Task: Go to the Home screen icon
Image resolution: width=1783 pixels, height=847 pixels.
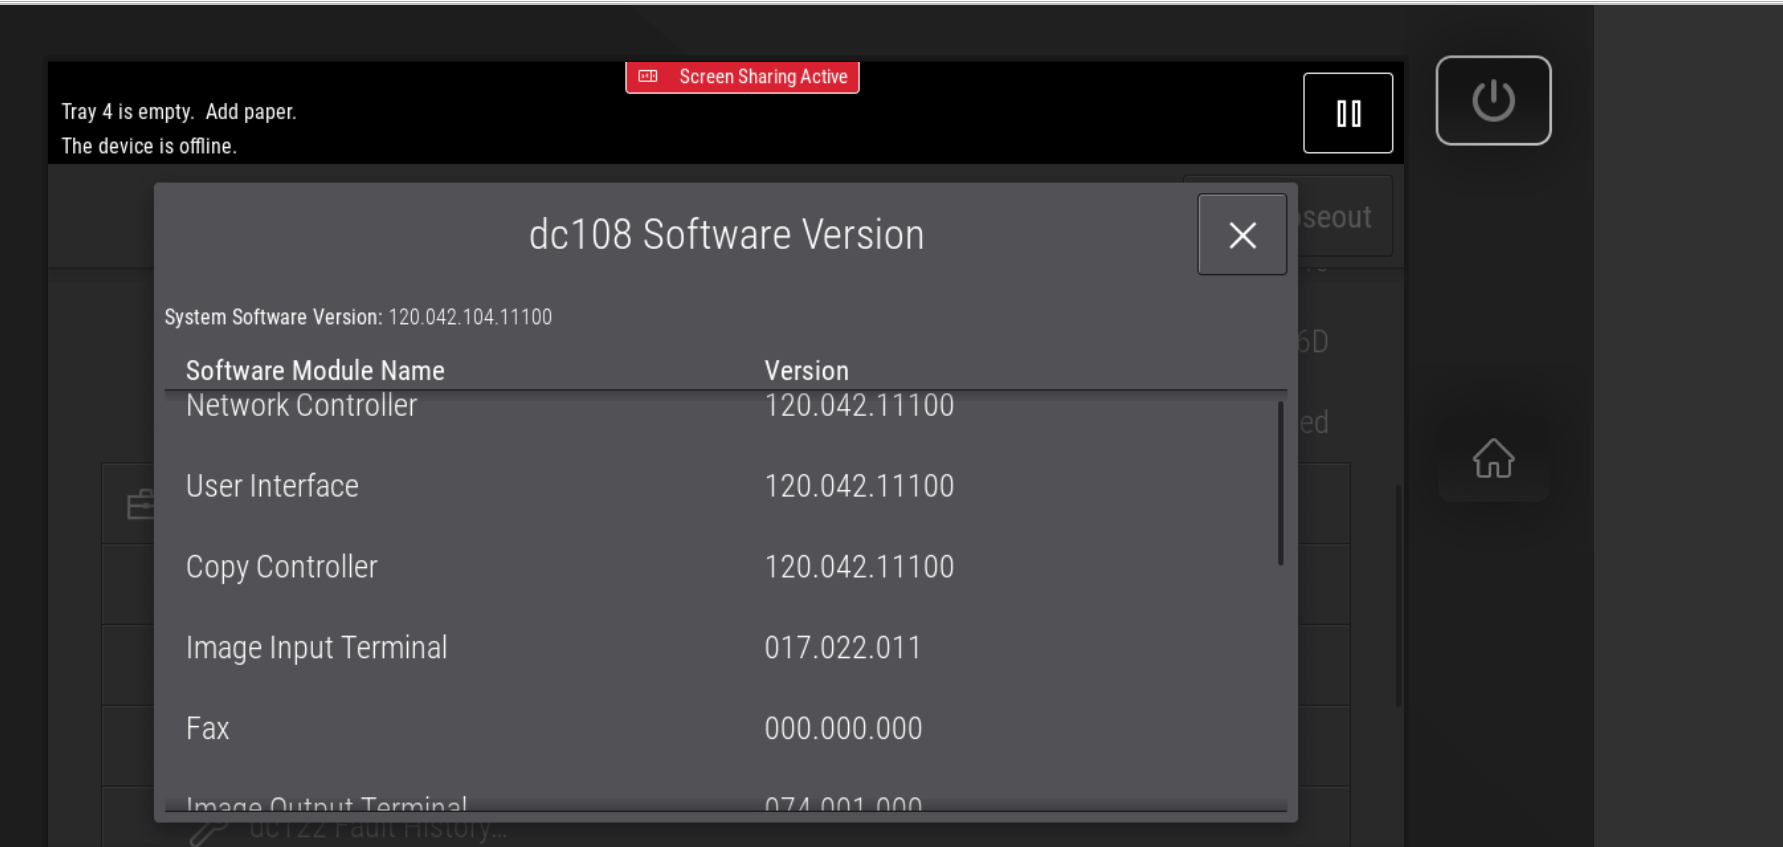Action: (x=1493, y=459)
